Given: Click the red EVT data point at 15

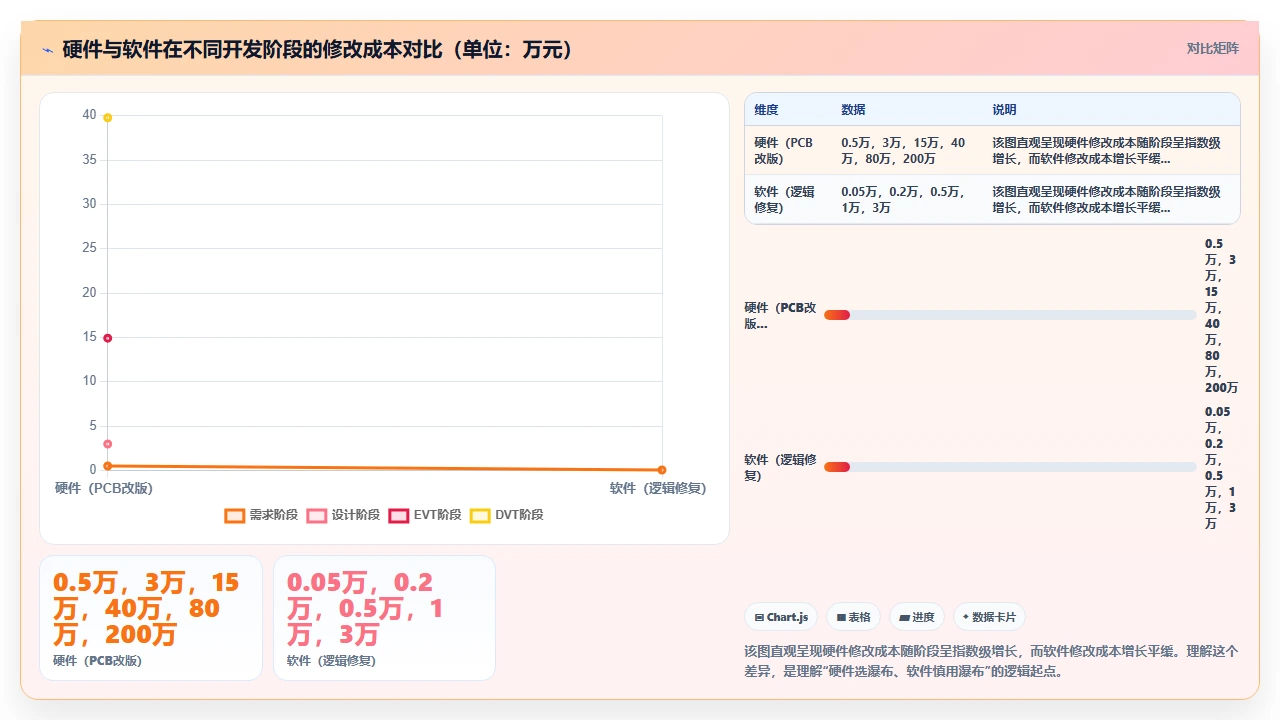Looking at the screenshot, I should point(107,338).
